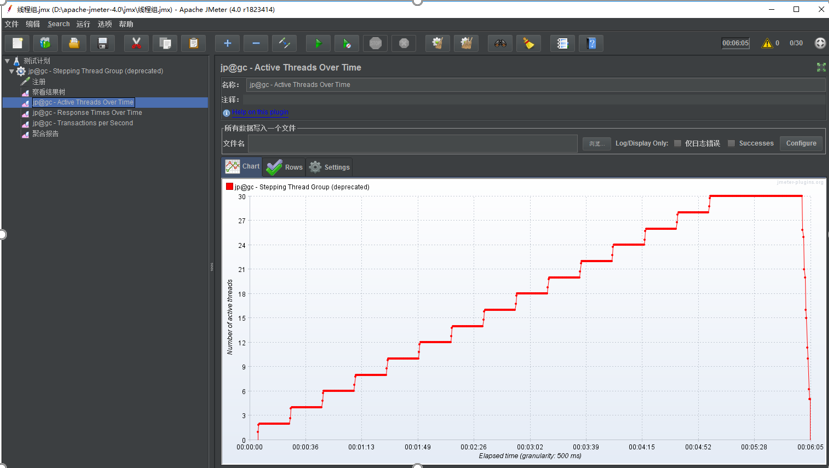Click the 文件名 filename input field
The height and width of the screenshot is (468, 829).
[x=413, y=143]
